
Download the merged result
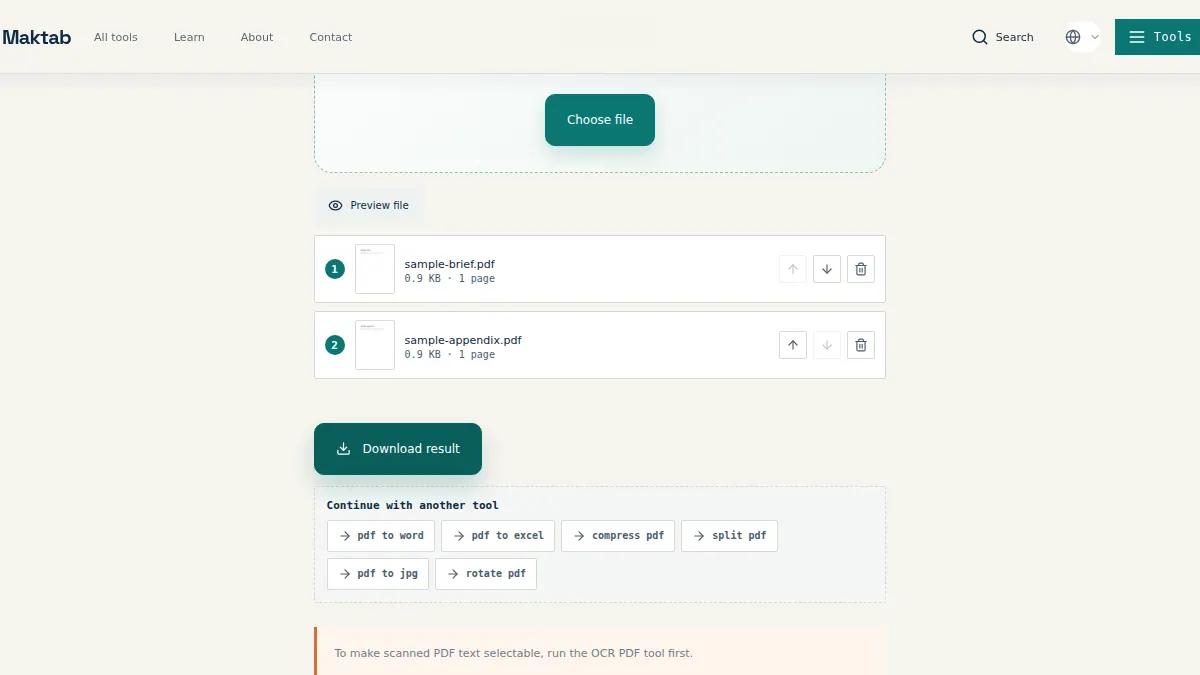point(398,449)
